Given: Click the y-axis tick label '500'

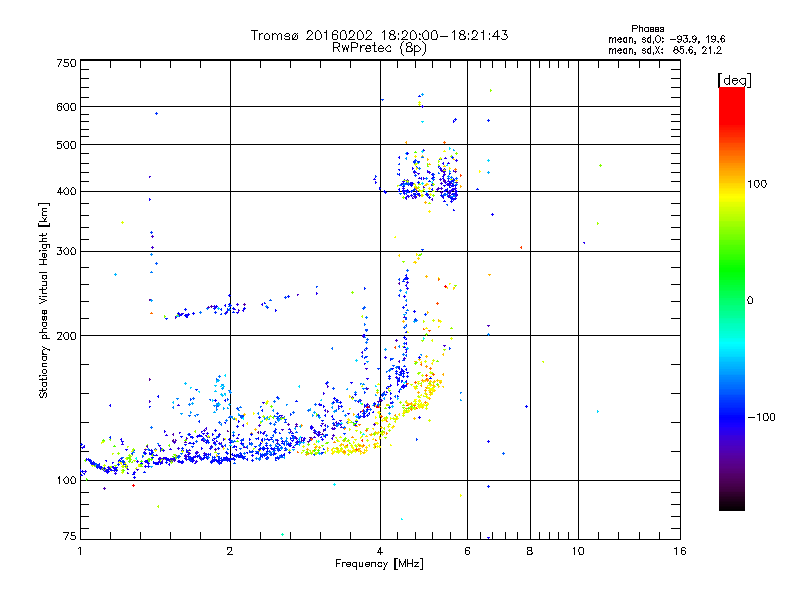Looking at the screenshot, I should point(66,145).
